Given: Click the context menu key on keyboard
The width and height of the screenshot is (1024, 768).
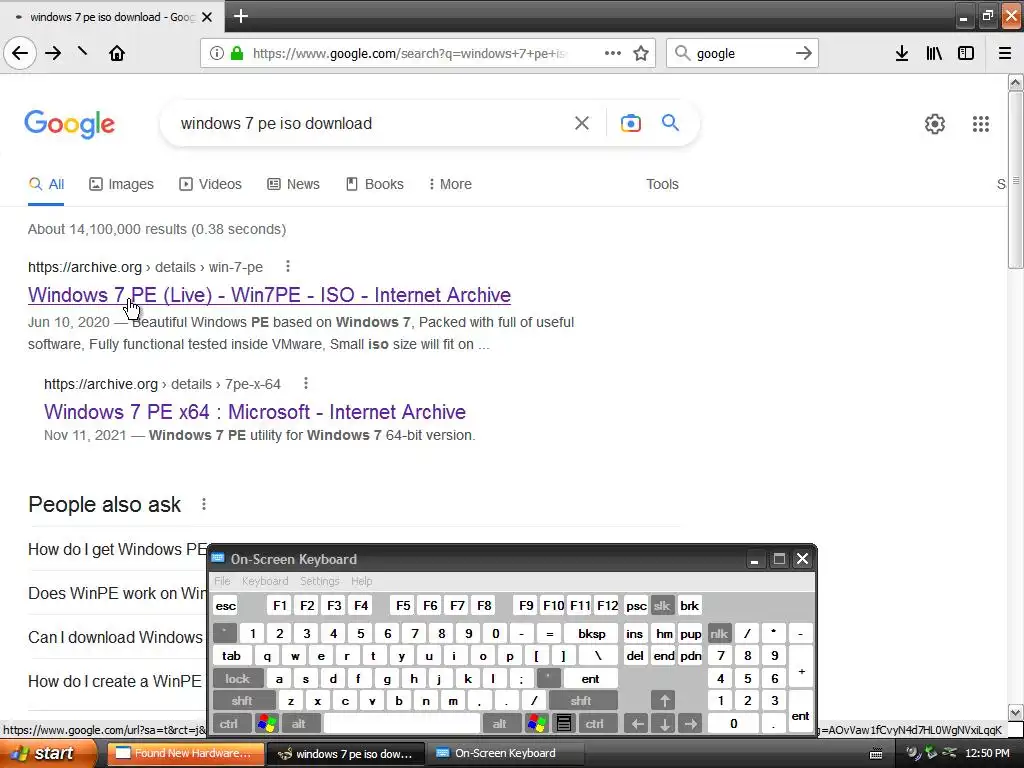Looking at the screenshot, I should (x=564, y=724).
